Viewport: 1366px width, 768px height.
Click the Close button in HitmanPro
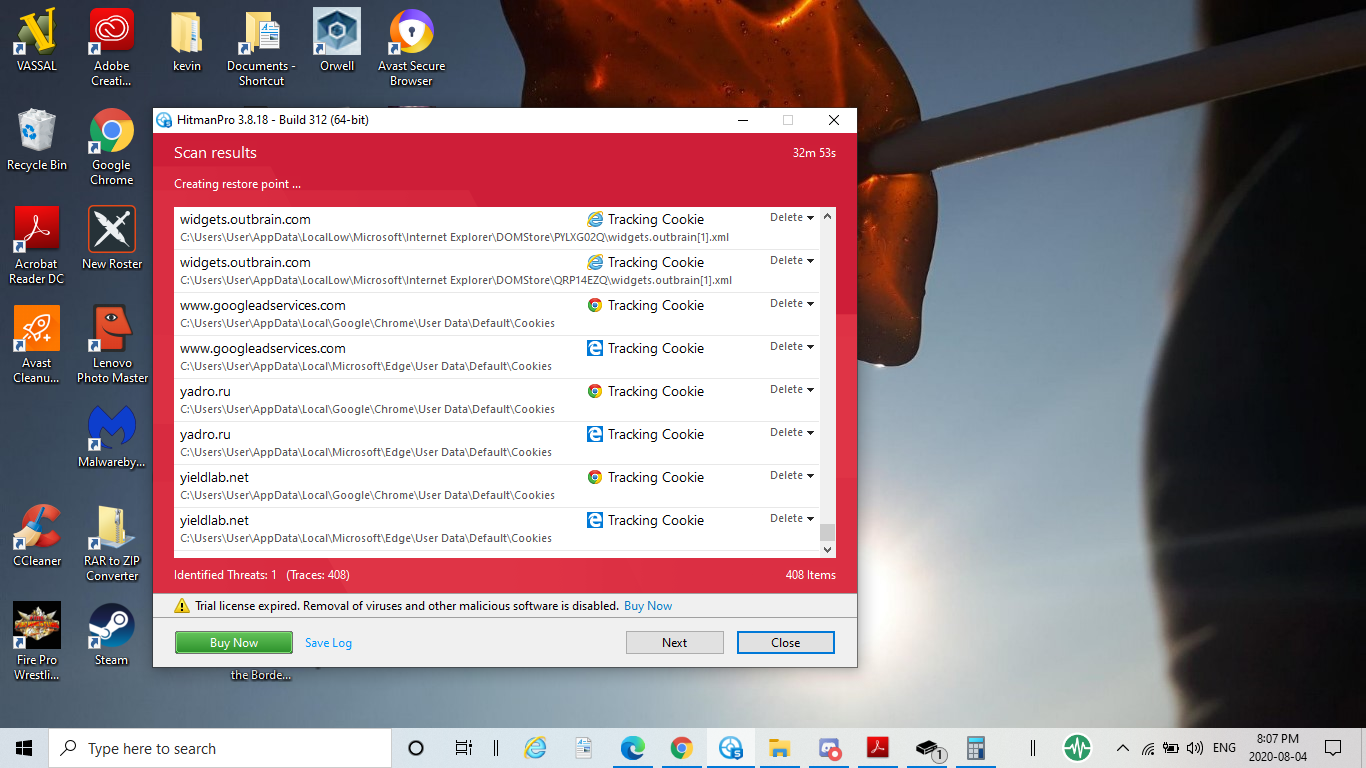point(785,643)
